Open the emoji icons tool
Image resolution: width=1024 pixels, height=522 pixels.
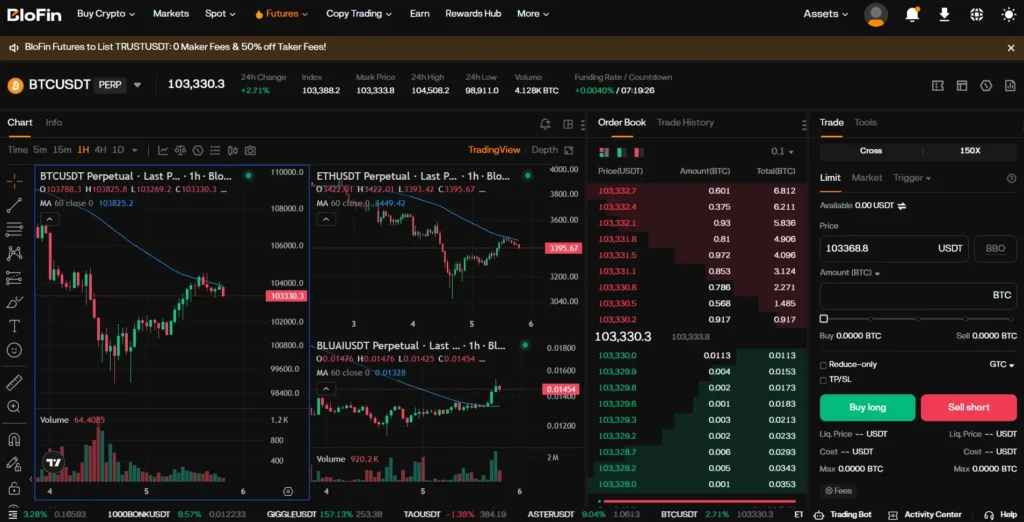[x=14, y=350]
